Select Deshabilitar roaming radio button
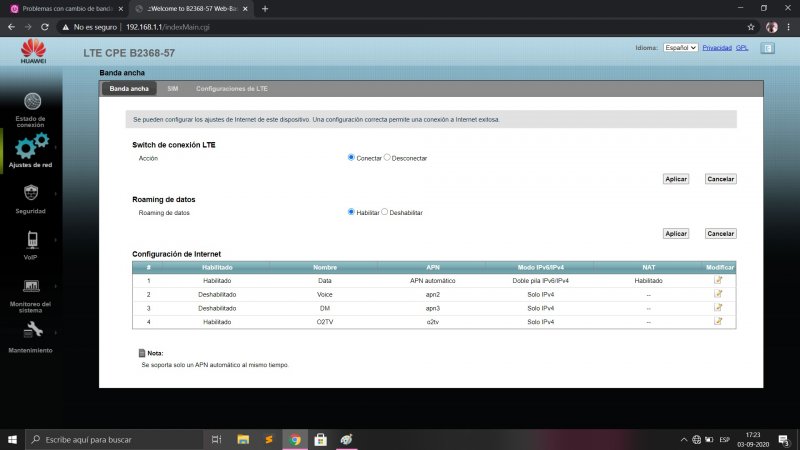 click(x=385, y=212)
